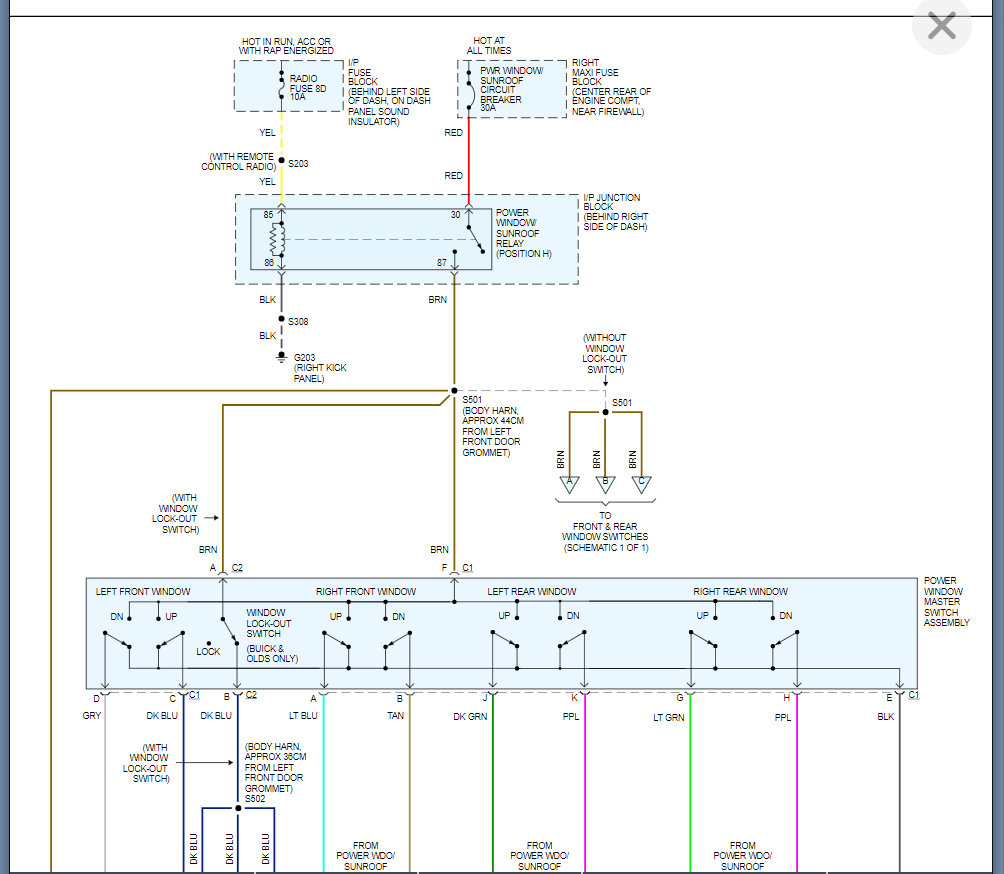
Task: Click 'WINDOW LOCK-OUT SWITCH (BUICK & OLDS ONLY)' label
Action: 271,635
